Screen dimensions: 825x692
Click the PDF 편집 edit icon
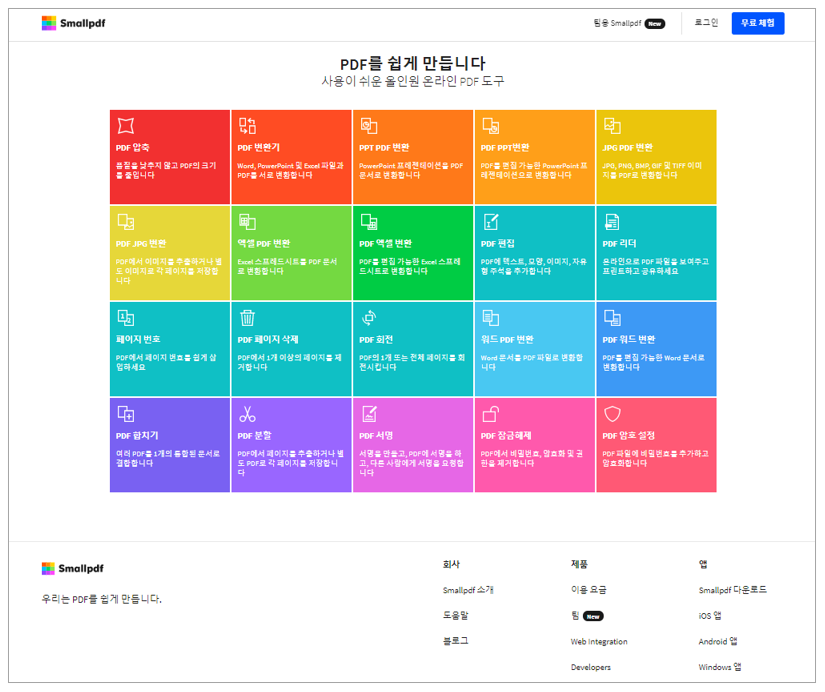tap(491, 222)
